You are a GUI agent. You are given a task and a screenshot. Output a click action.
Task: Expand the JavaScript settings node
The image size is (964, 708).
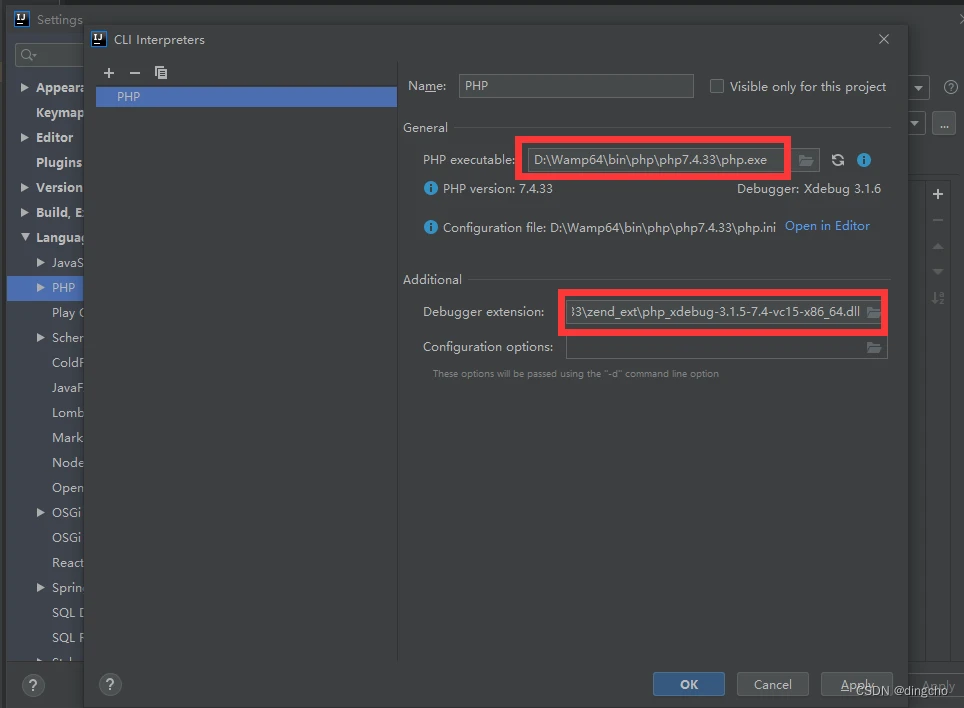41,262
